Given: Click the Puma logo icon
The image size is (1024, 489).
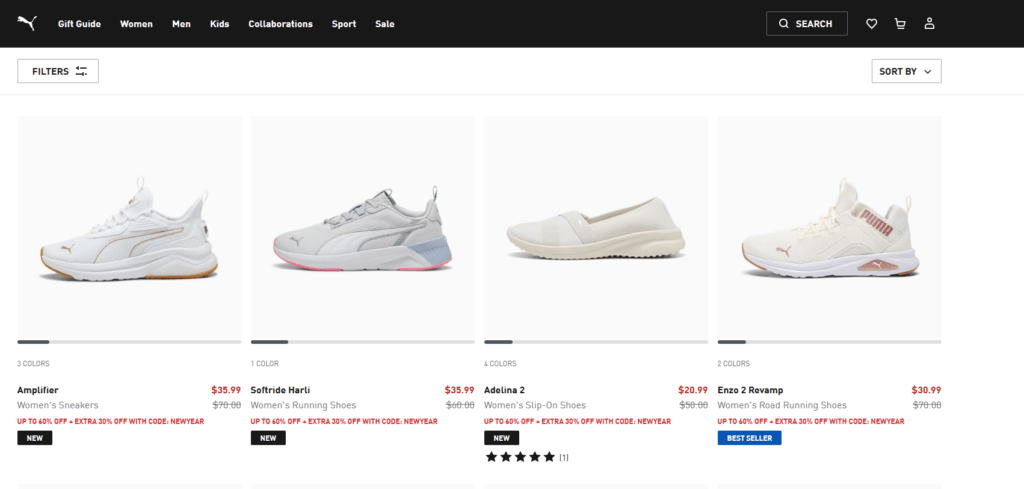Looking at the screenshot, I should [27, 23].
